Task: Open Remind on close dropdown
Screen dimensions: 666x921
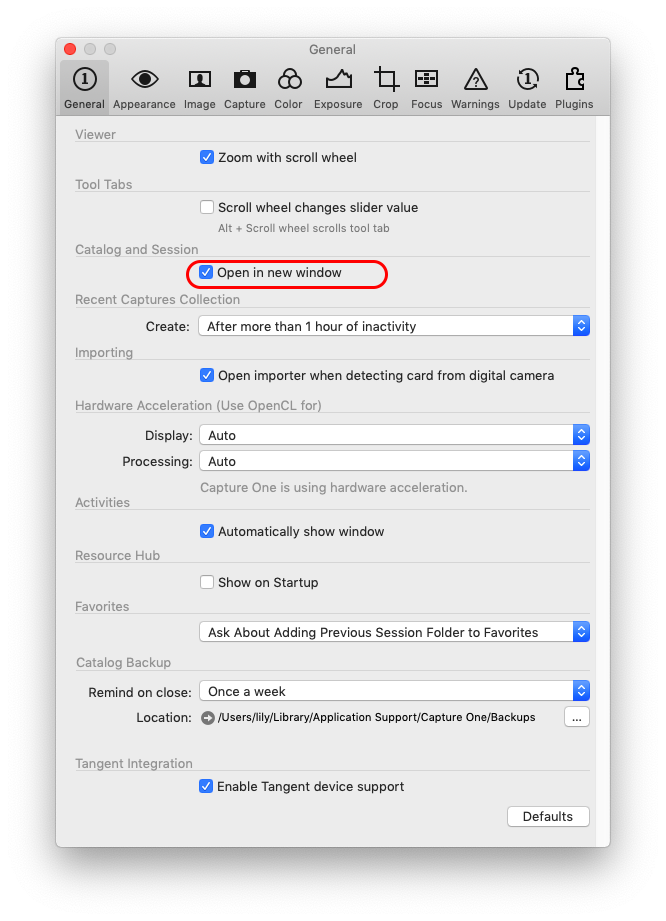Action: [394, 691]
